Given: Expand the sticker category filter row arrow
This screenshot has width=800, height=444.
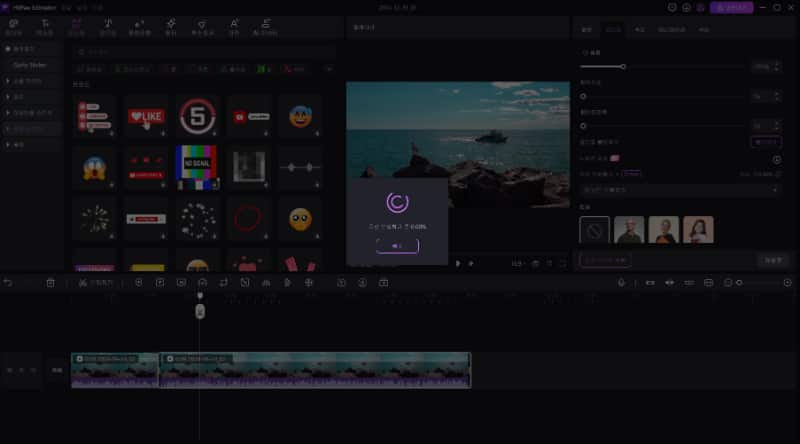Looking at the screenshot, I should click(328, 69).
